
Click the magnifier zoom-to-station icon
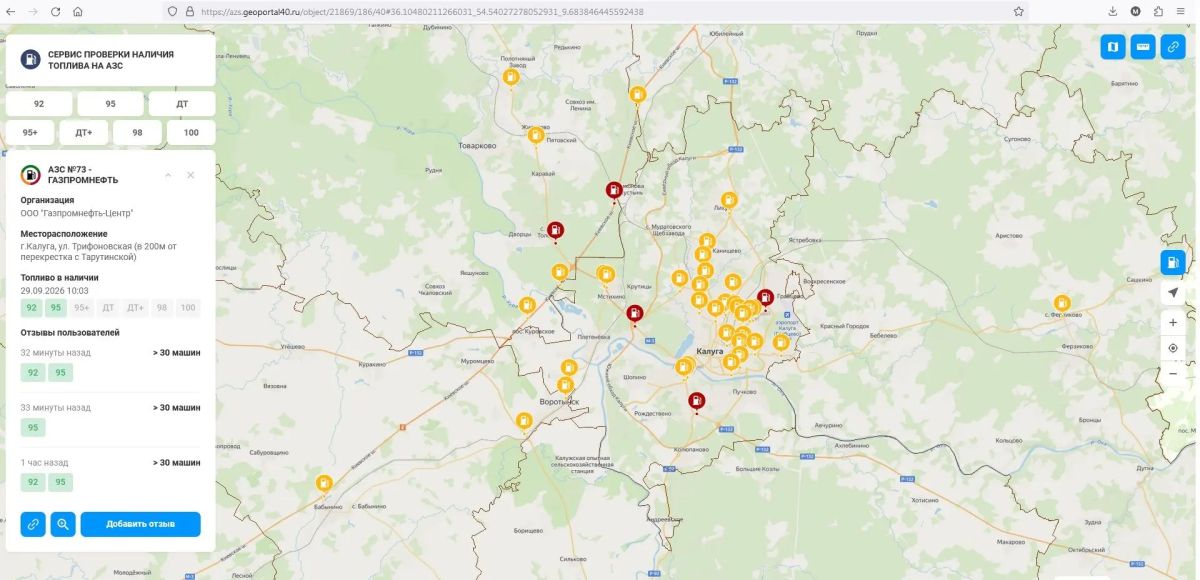pyautogui.click(x=63, y=524)
